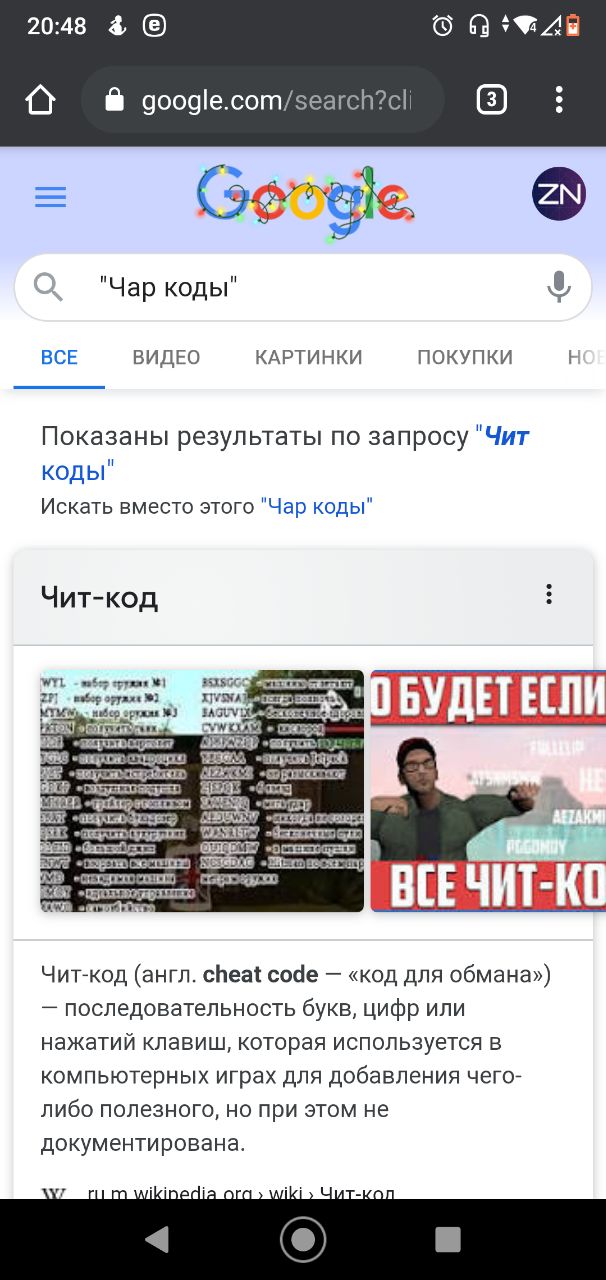Tap the Google holiday lights logo
This screenshot has width=606, height=1280.
(305, 202)
